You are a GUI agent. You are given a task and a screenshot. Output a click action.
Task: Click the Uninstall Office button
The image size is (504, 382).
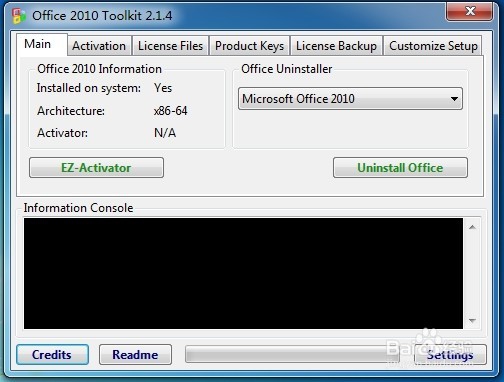pyautogui.click(x=400, y=168)
